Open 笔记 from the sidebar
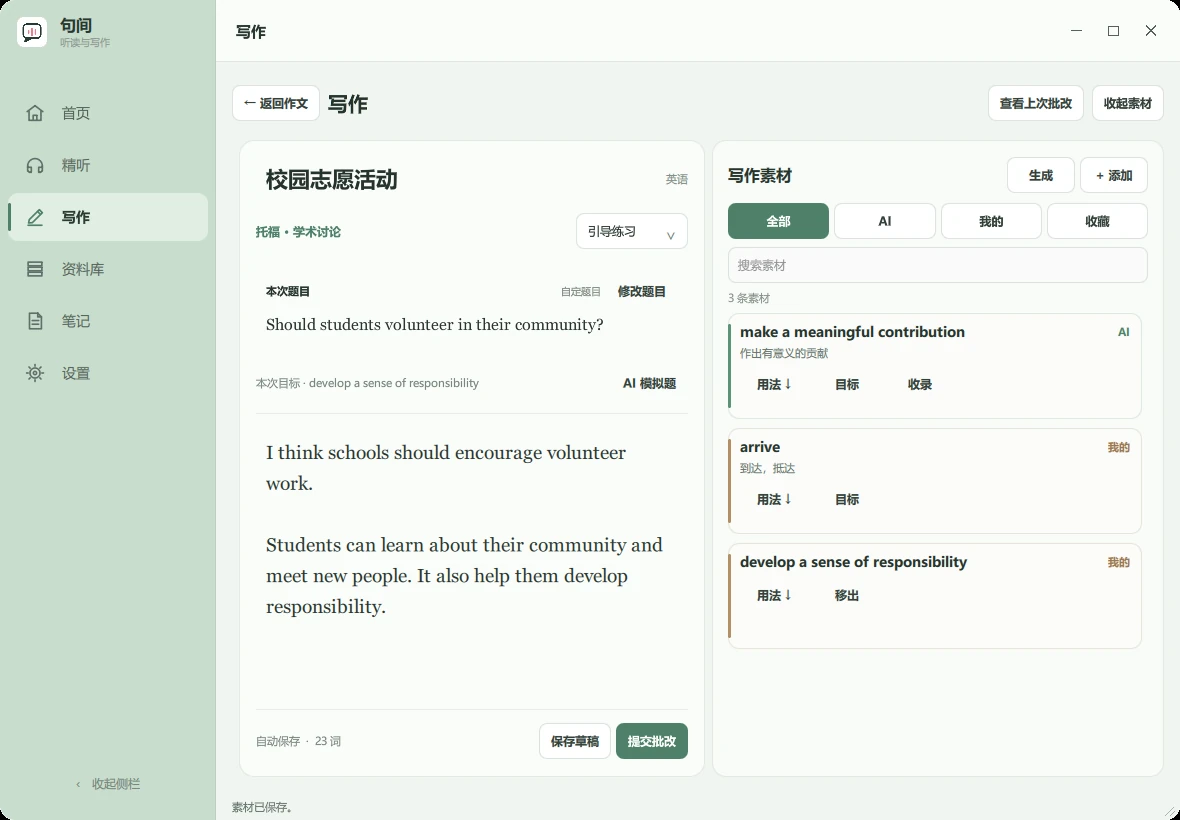Image resolution: width=1180 pixels, height=820 pixels. [108, 321]
